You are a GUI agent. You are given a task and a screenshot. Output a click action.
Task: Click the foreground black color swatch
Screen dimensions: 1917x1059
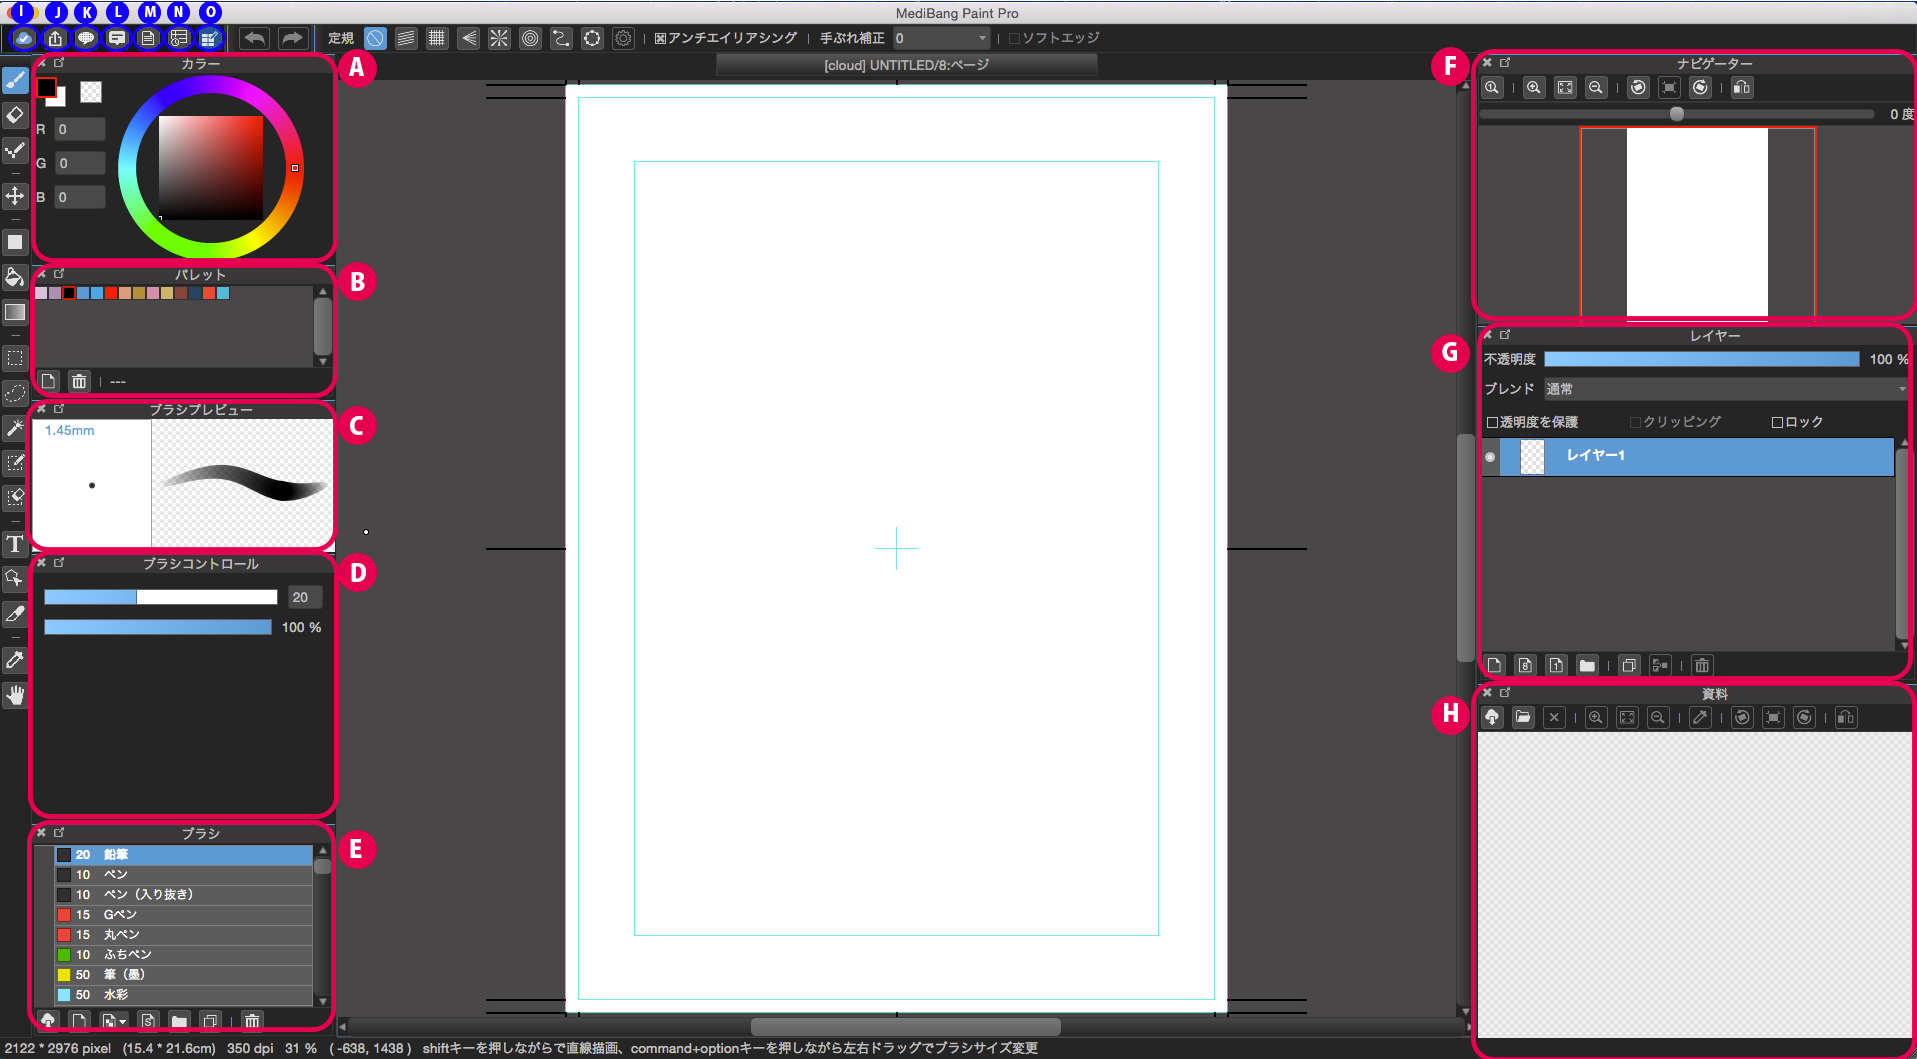46,87
